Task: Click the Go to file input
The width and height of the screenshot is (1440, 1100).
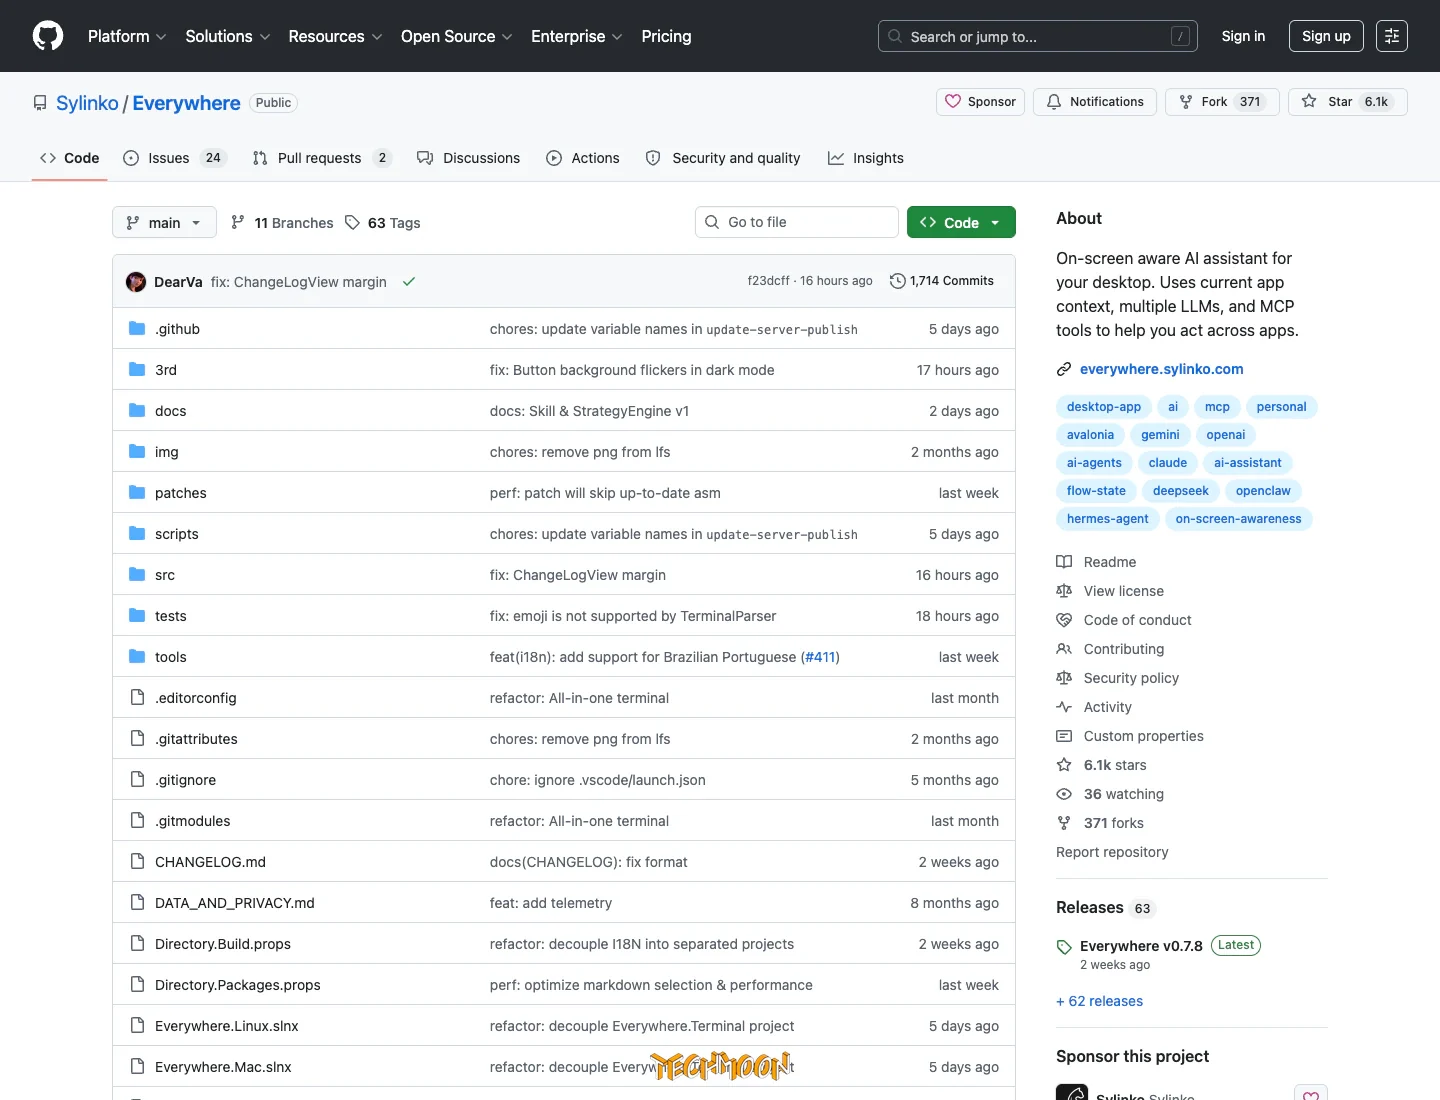Action: [797, 222]
